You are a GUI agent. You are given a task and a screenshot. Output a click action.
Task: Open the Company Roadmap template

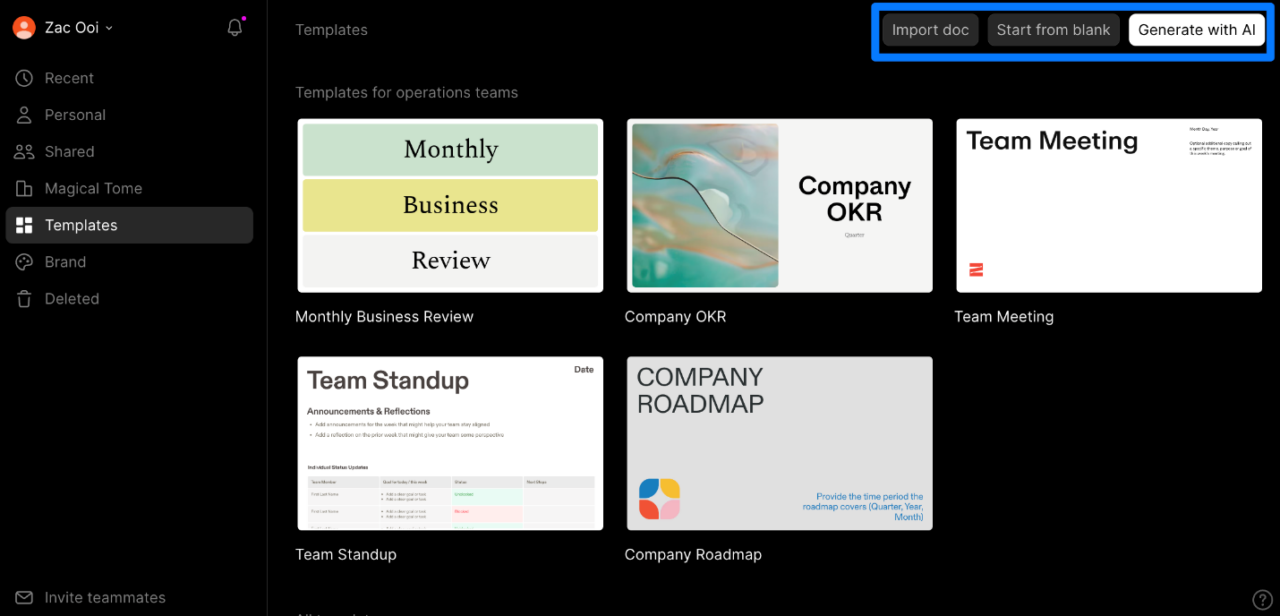tap(779, 443)
